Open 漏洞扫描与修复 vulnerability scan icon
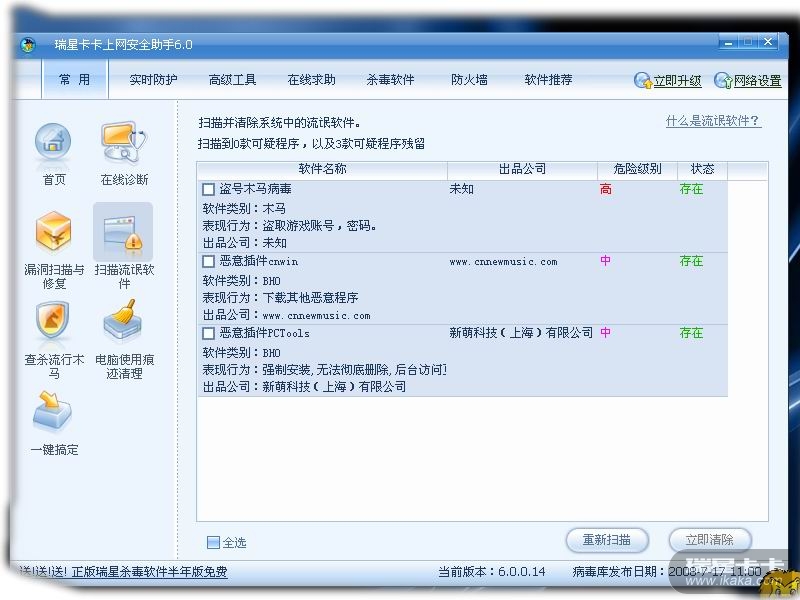Screen dimensions: 800x600 coord(53,232)
